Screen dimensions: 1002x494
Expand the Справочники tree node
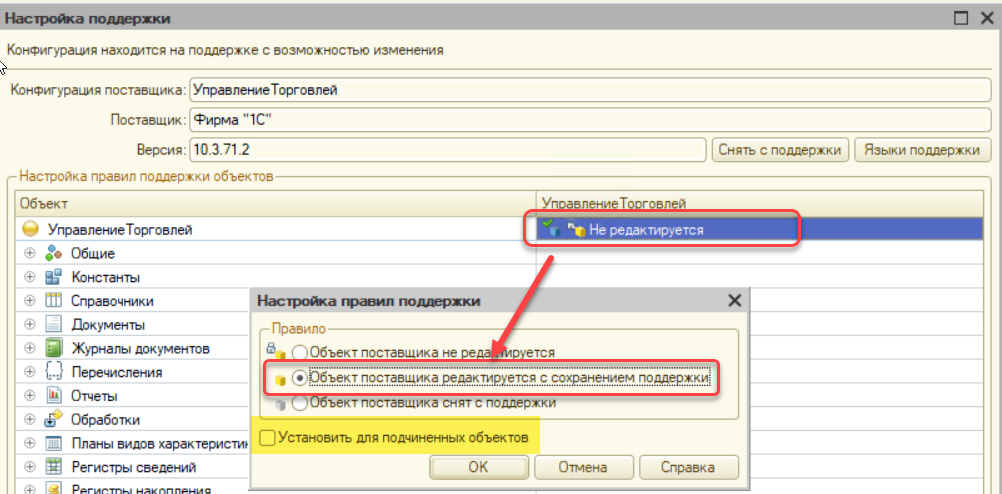tap(29, 300)
